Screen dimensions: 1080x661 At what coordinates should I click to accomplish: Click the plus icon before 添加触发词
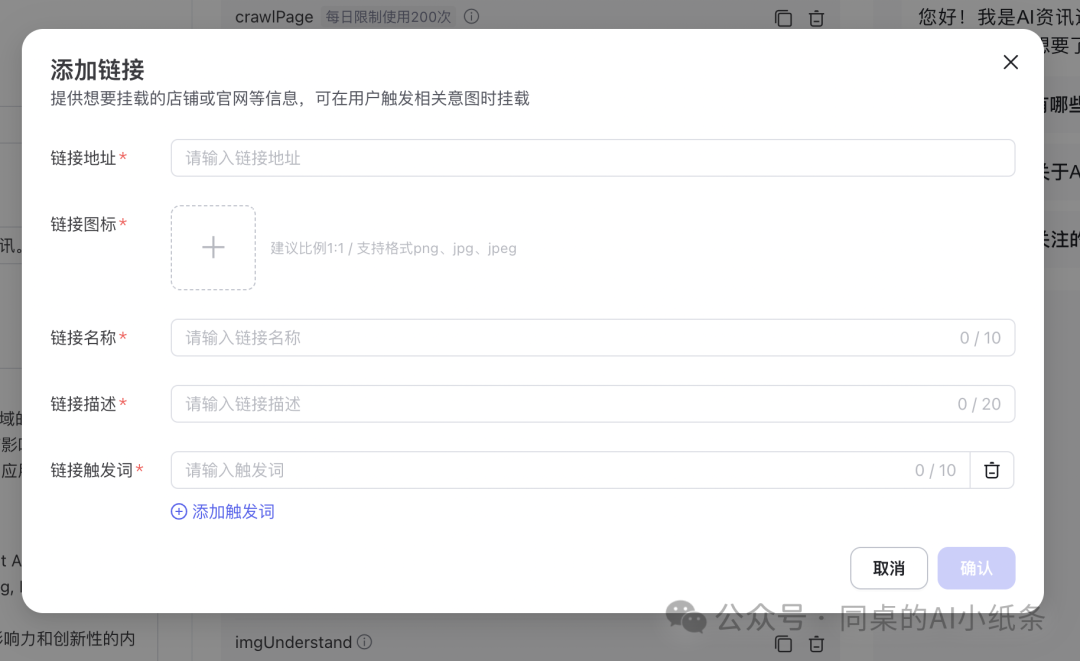coord(178,511)
